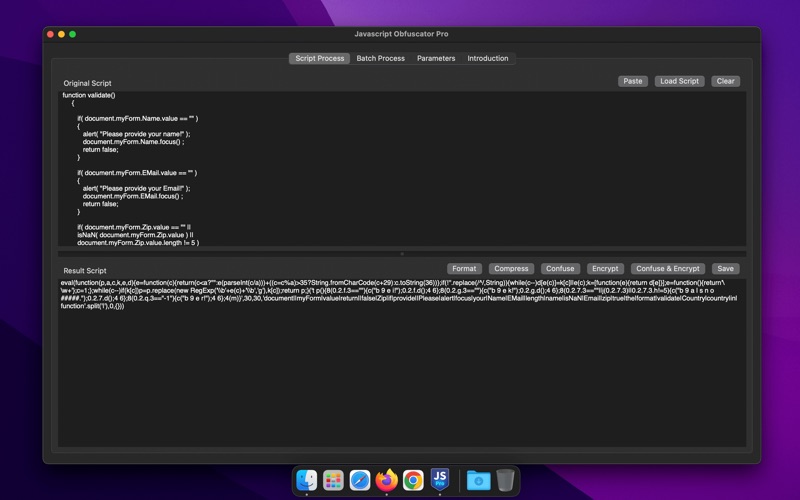Open the Trash in the dock

(x=506, y=480)
